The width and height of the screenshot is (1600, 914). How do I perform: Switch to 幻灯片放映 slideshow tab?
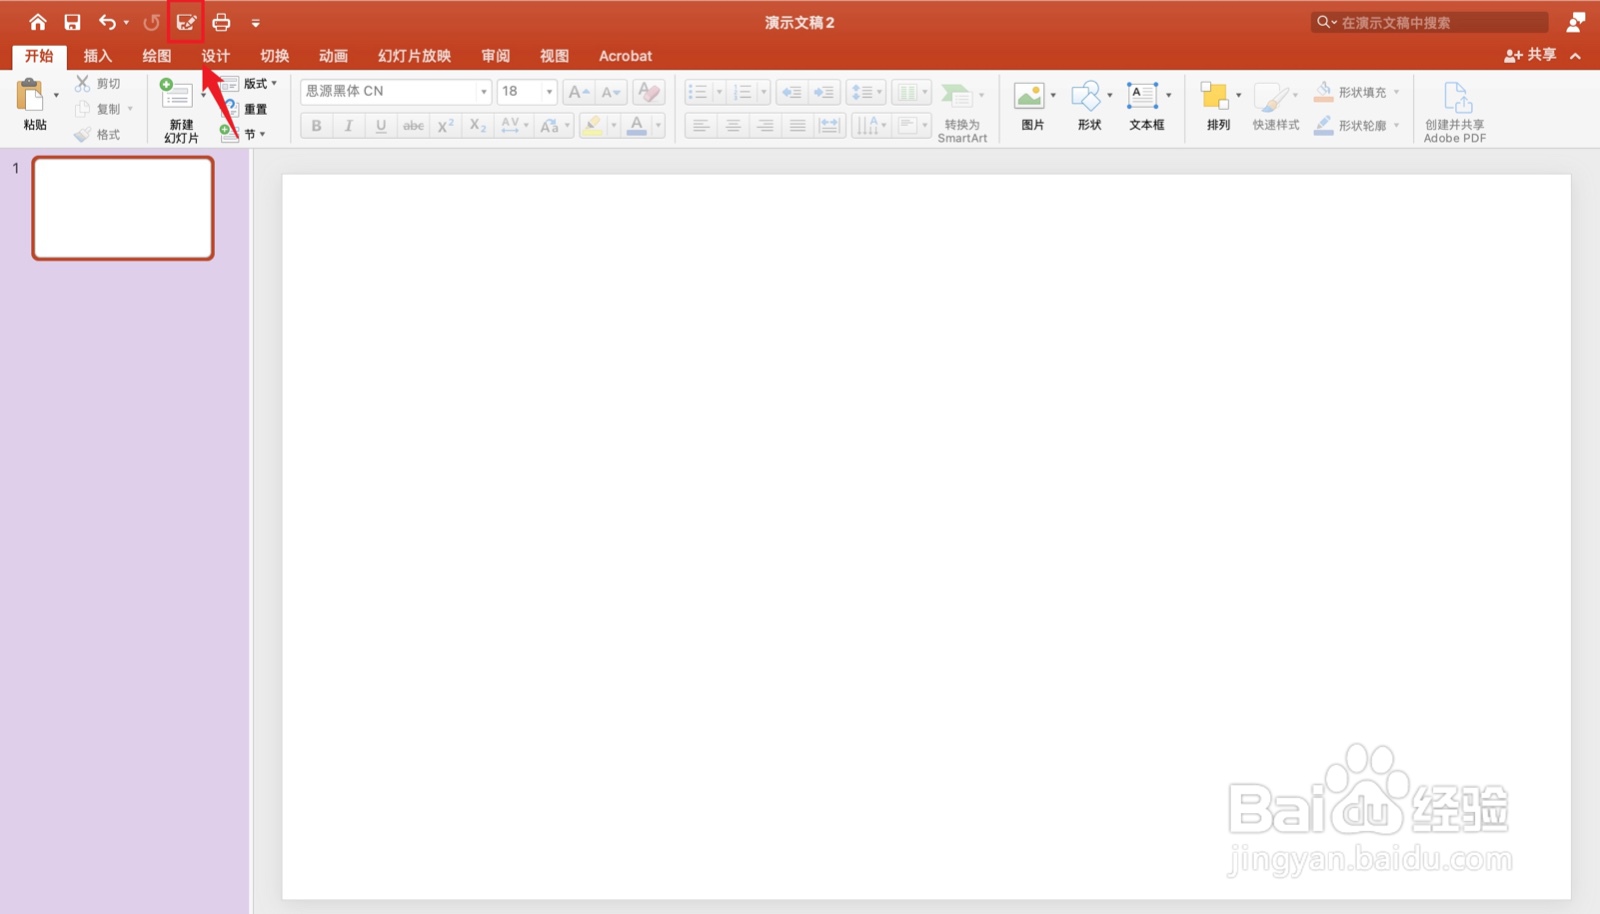(x=414, y=56)
